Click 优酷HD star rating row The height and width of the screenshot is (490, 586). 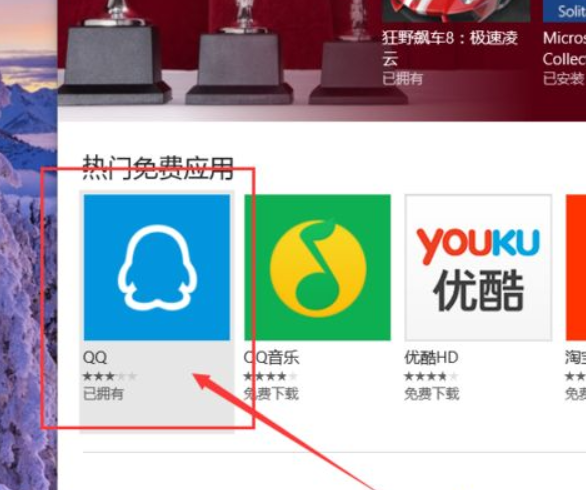click(x=432, y=376)
